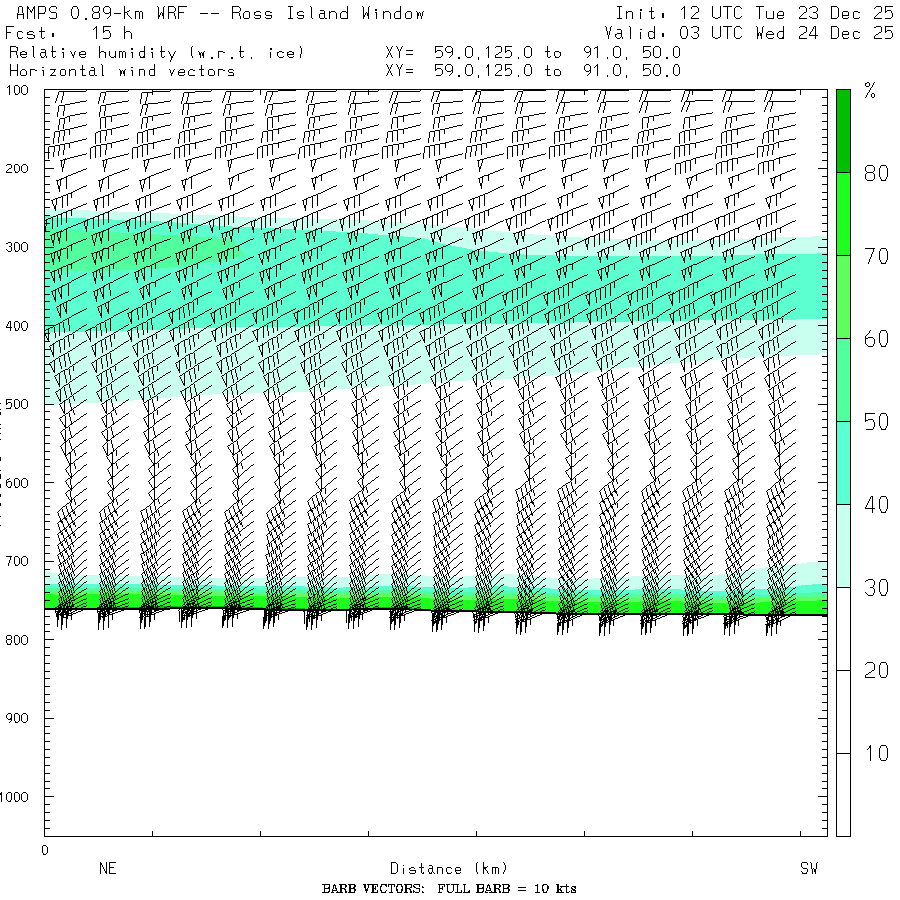This screenshot has height=900, width=900.
Task: Pick the colorbar segment between 50 and 60
Action: click(x=843, y=379)
